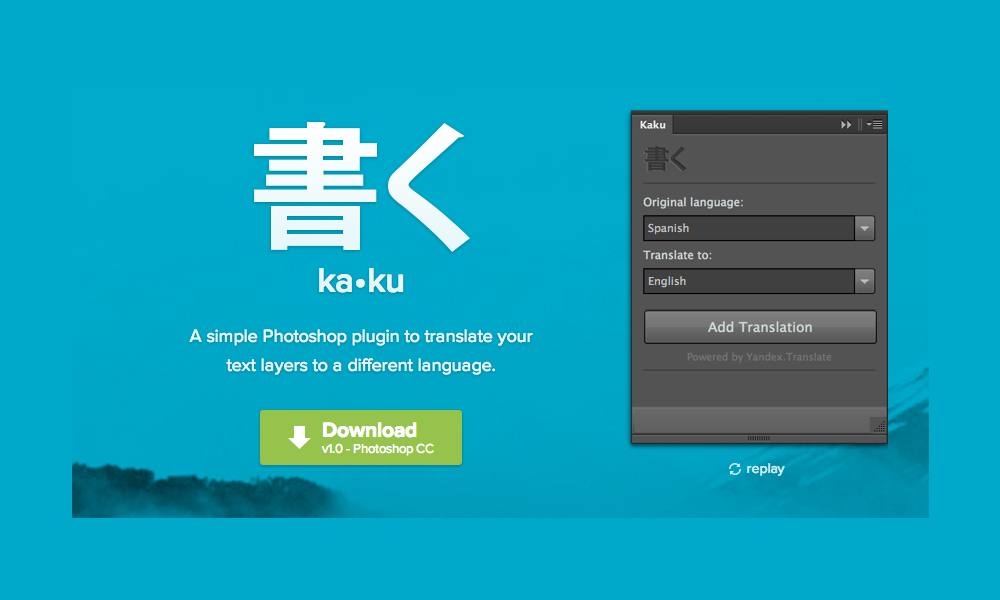Viewport: 1000px width, 600px height.
Task: Click the Powered by Yandex.Translate text
Action: 759,357
